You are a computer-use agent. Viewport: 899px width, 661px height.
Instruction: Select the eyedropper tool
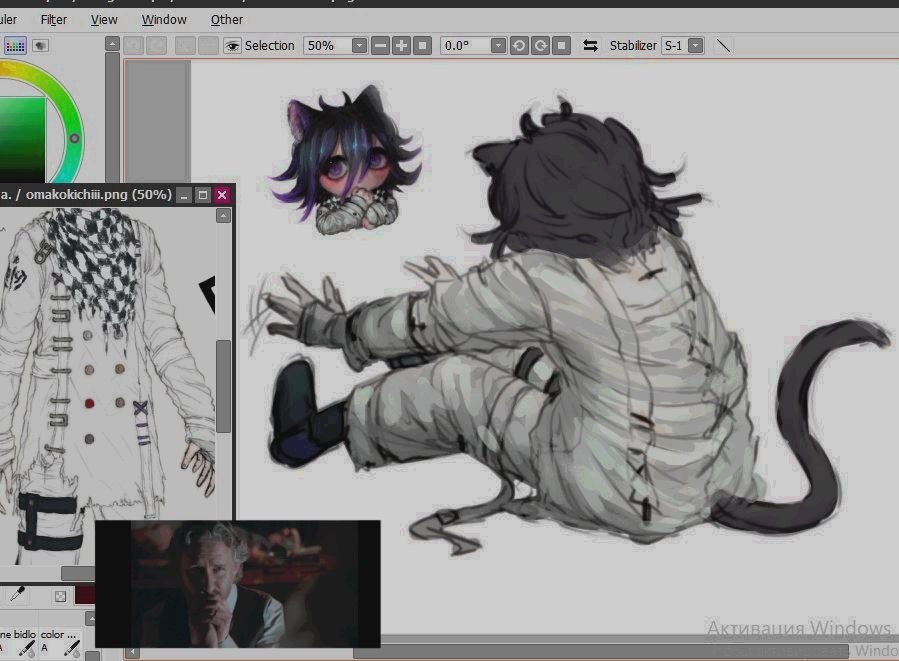click(x=17, y=594)
